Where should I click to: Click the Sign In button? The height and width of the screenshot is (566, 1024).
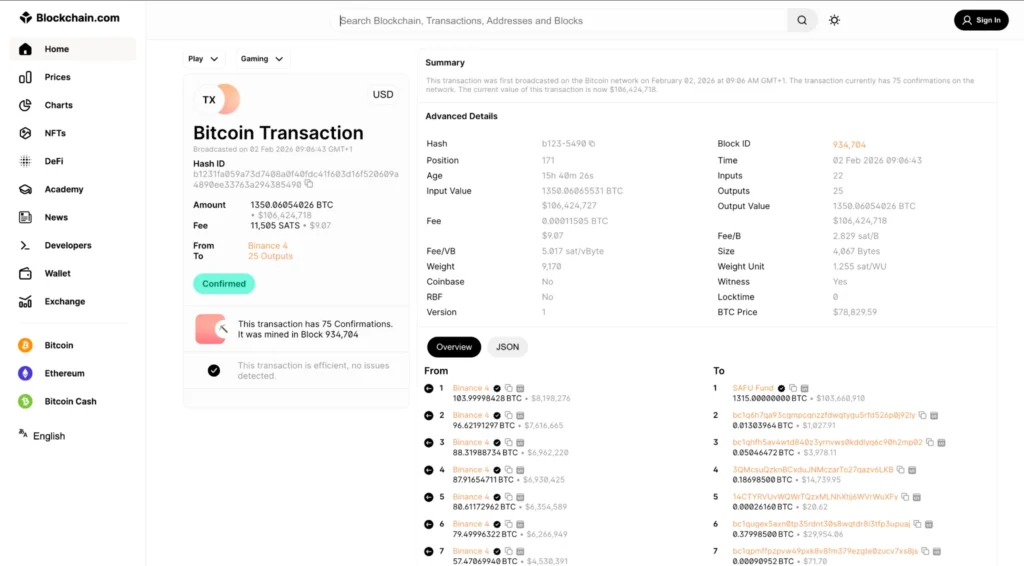pyautogui.click(x=980, y=20)
